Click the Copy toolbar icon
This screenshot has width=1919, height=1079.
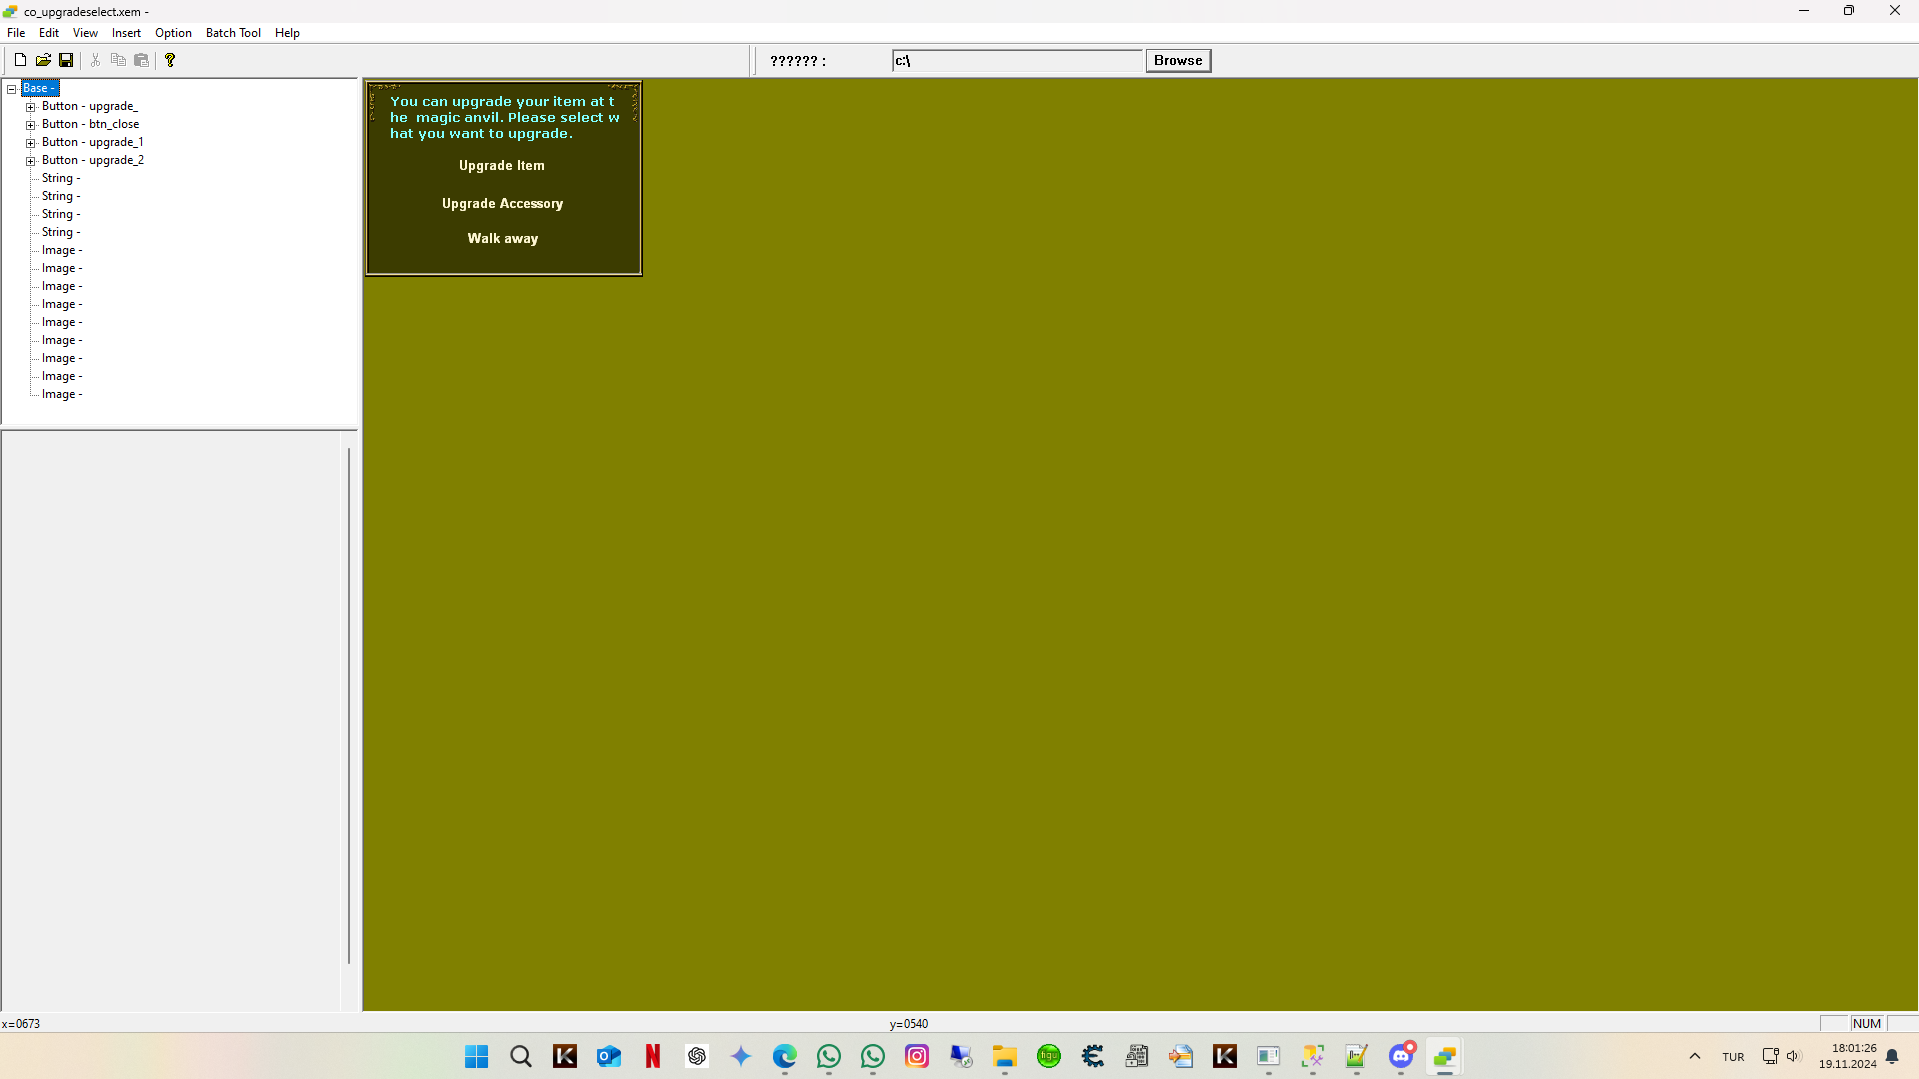pos(118,59)
